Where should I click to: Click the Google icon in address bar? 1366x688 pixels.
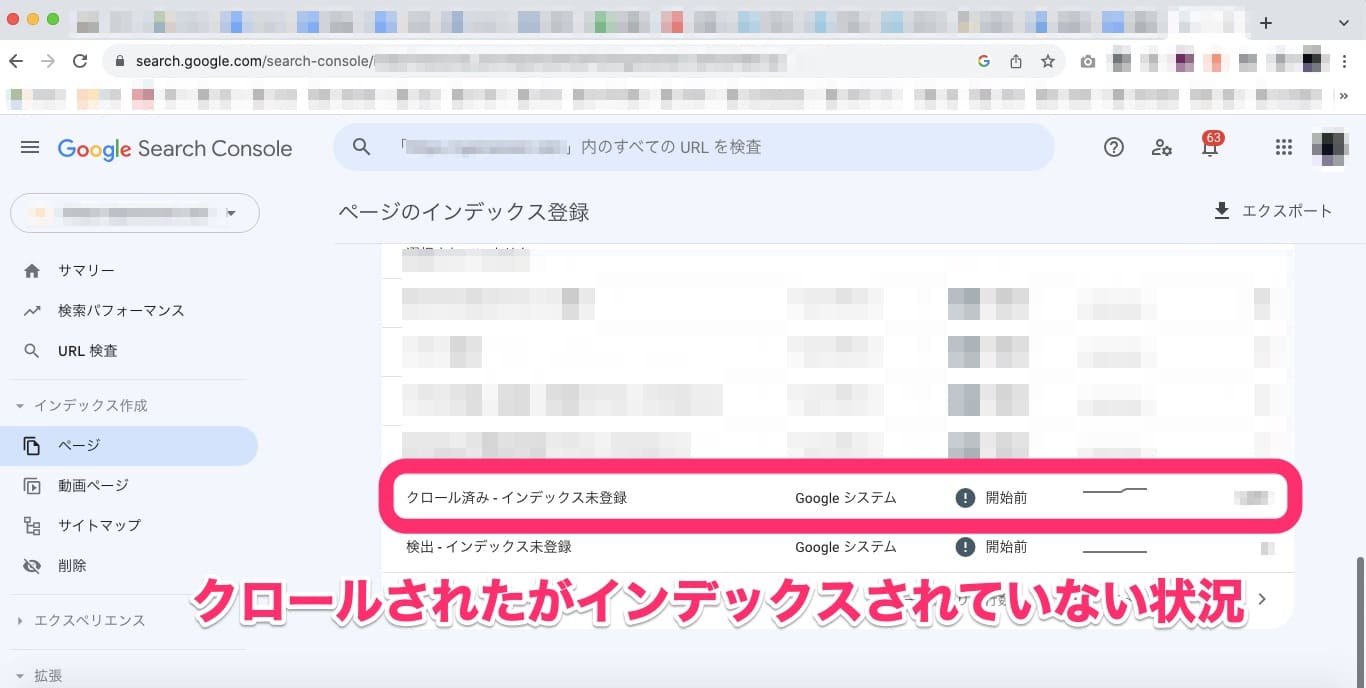(x=984, y=61)
